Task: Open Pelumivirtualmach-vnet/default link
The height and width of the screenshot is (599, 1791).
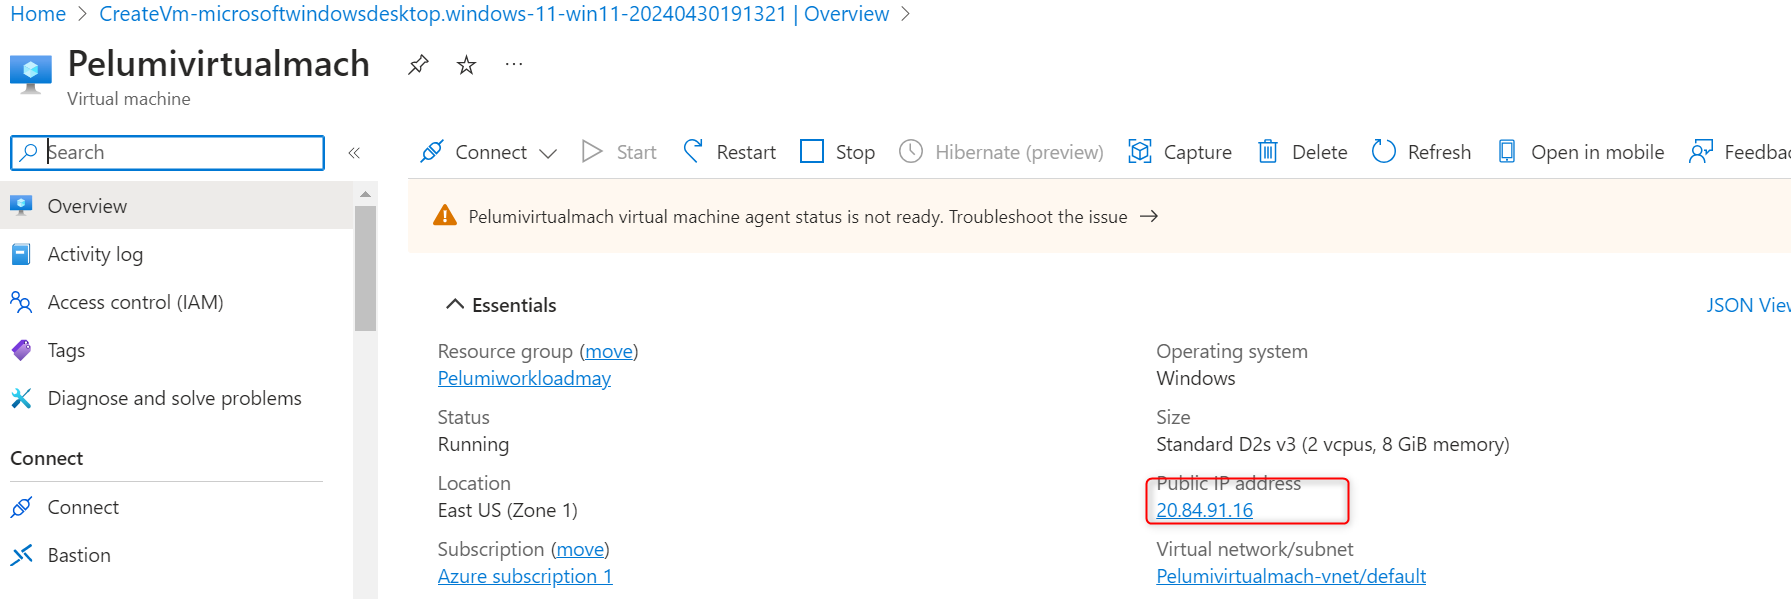Action: point(1291,576)
